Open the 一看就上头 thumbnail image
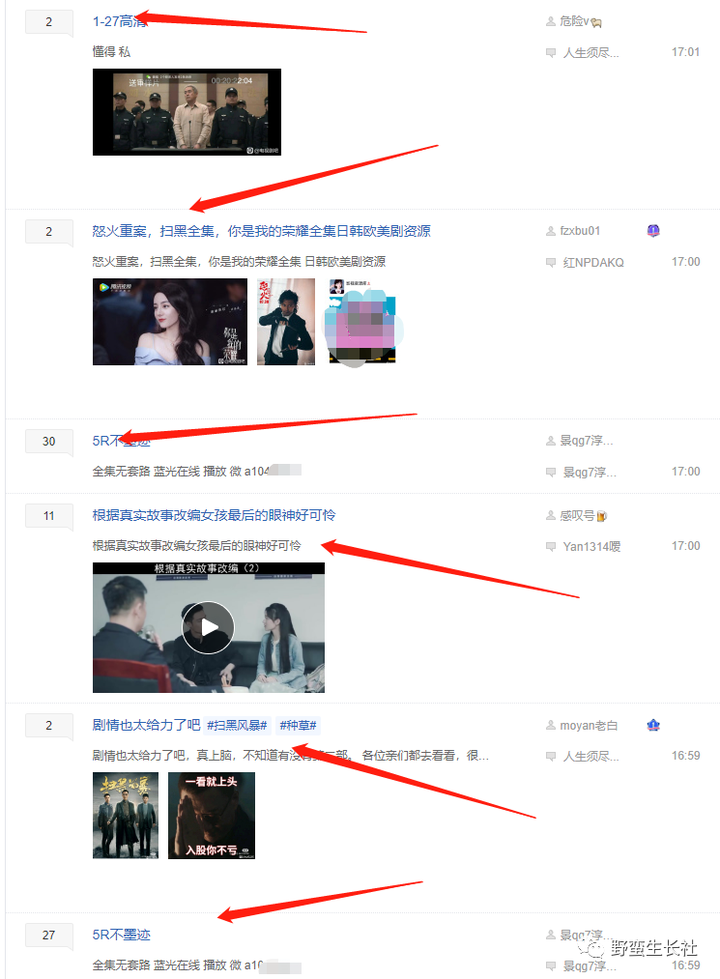720x979 pixels. [212, 815]
